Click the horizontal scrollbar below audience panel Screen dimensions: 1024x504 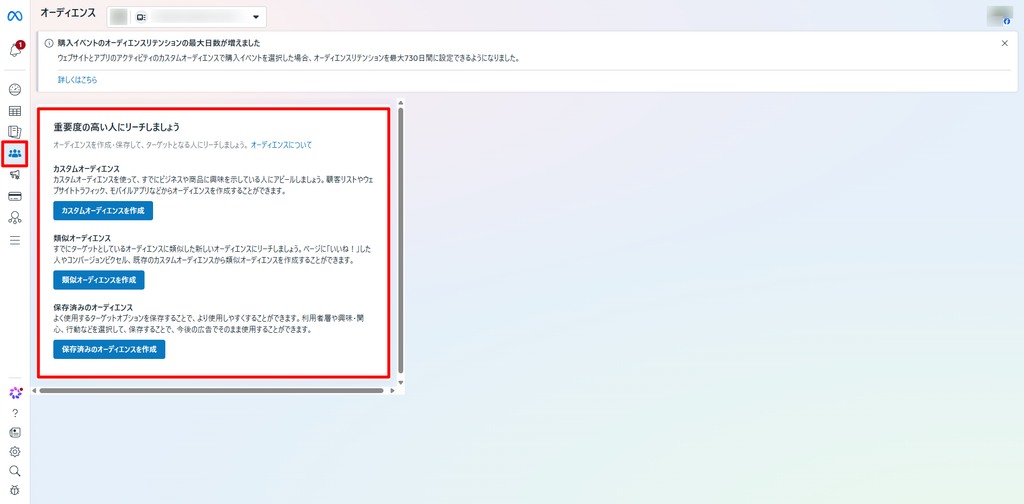click(211, 390)
